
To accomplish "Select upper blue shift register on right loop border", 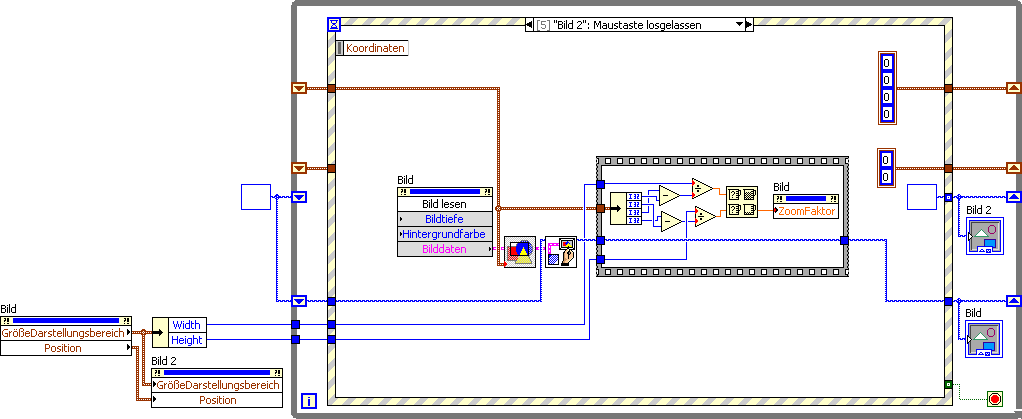I will [1014, 196].
